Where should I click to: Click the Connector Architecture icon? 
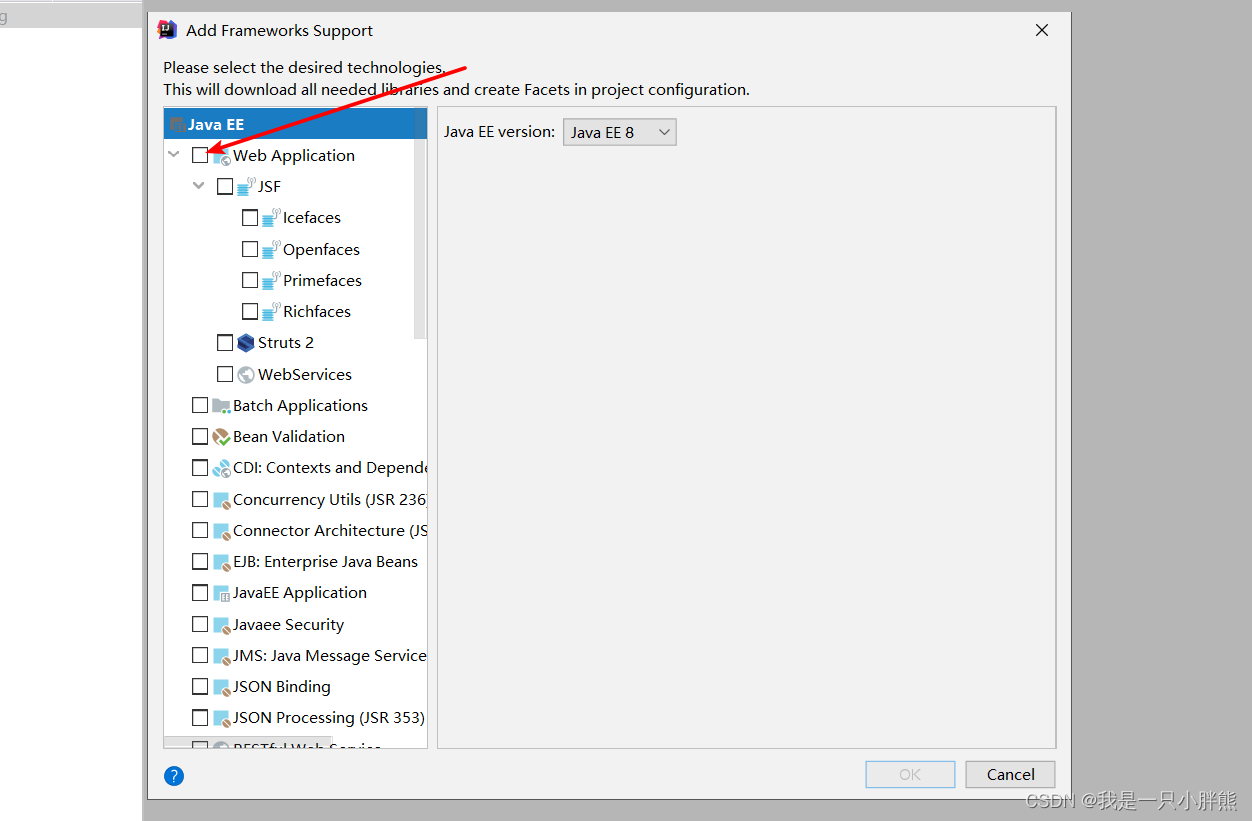click(x=221, y=531)
